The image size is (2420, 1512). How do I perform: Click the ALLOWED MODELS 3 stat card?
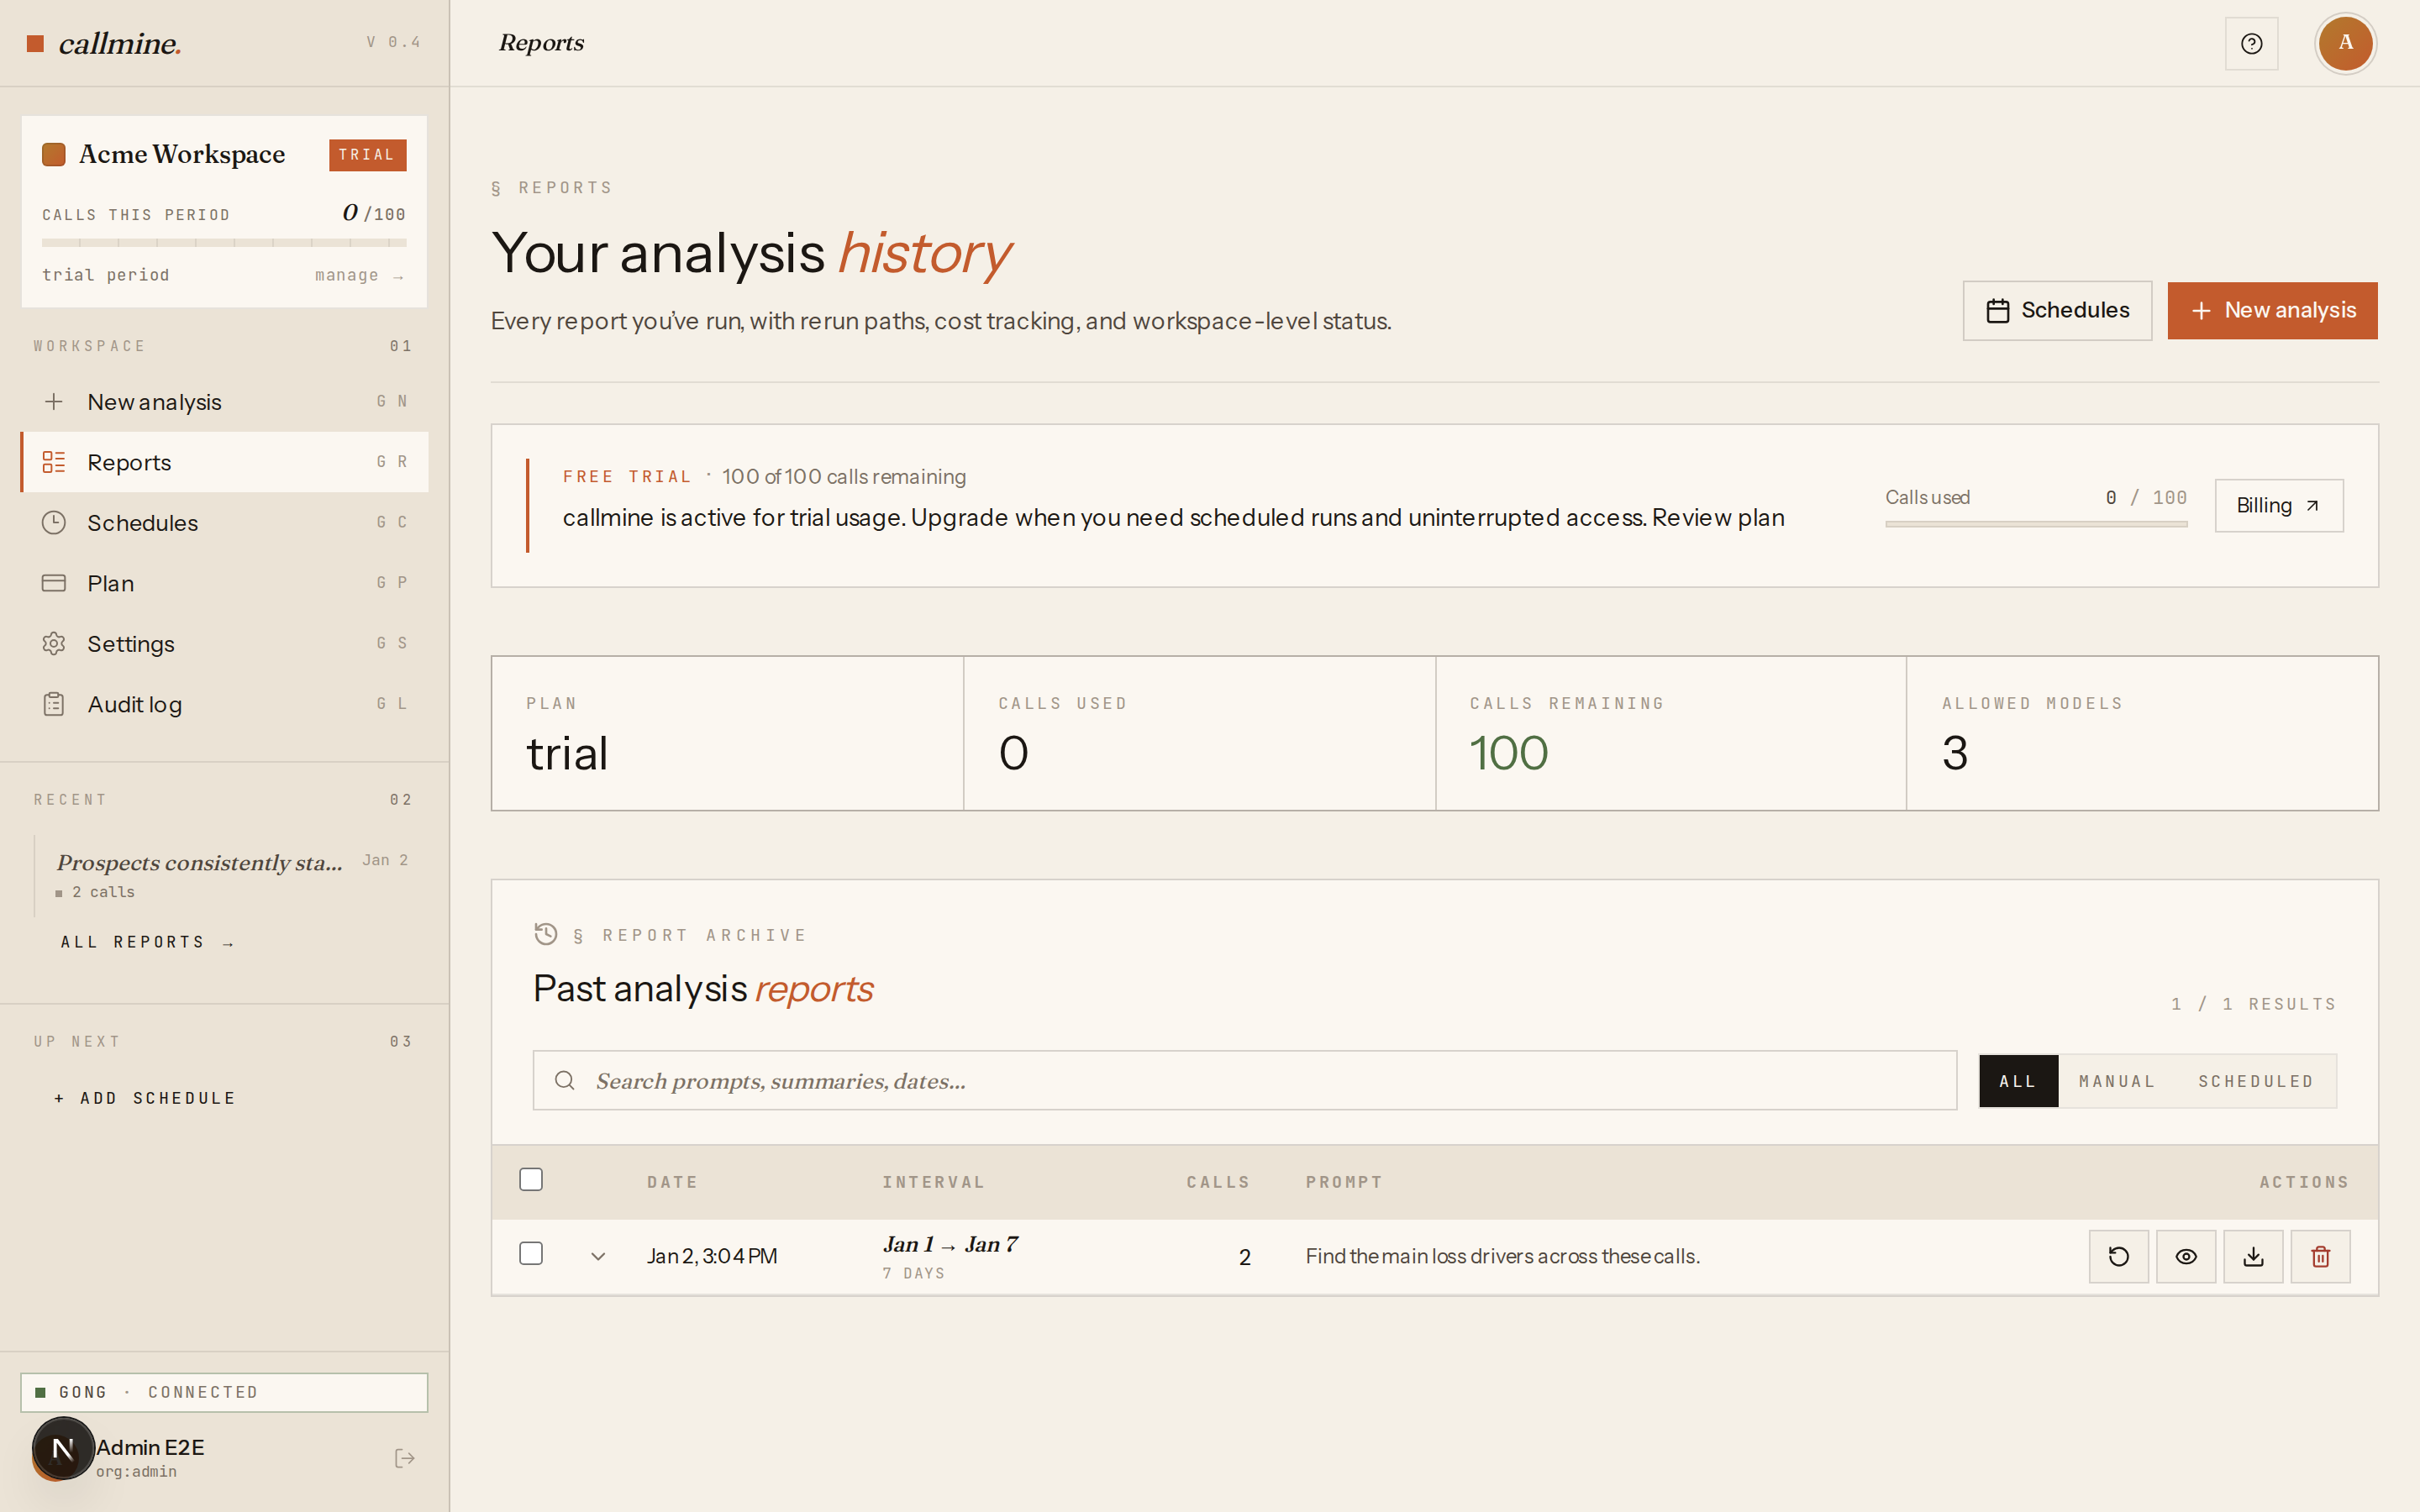(2142, 733)
